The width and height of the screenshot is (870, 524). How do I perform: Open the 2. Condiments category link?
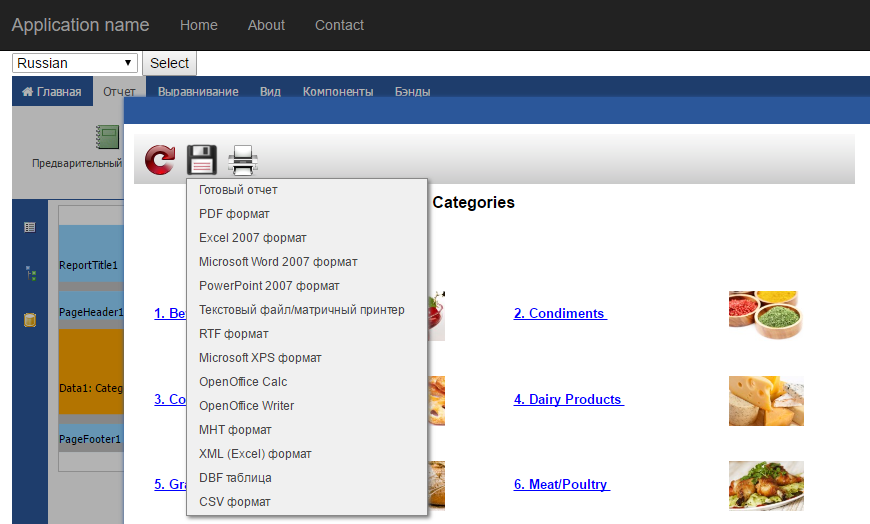(x=560, y=313)
